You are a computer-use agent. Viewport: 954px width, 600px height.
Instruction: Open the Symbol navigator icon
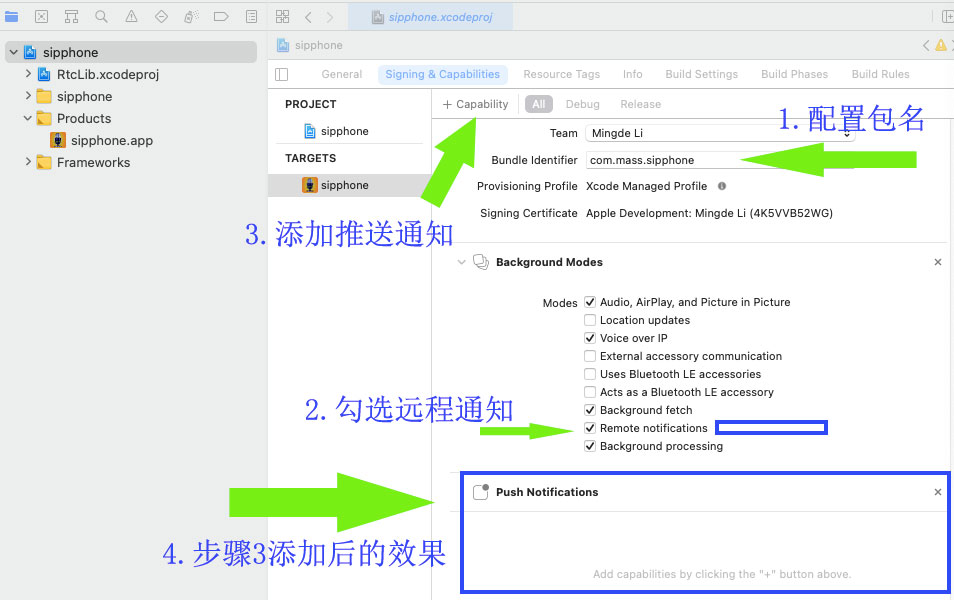tap(71, 17)
